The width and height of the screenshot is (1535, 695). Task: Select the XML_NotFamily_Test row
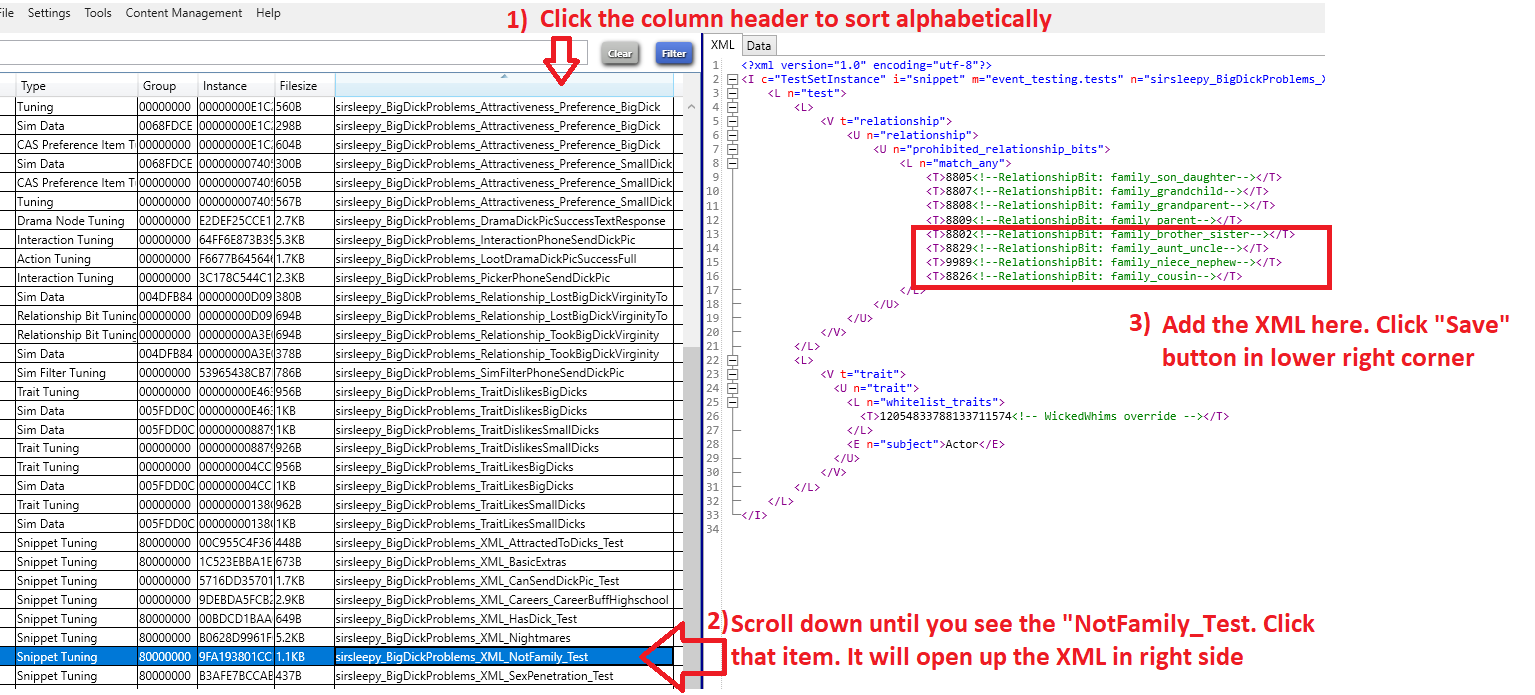[342, 657]
